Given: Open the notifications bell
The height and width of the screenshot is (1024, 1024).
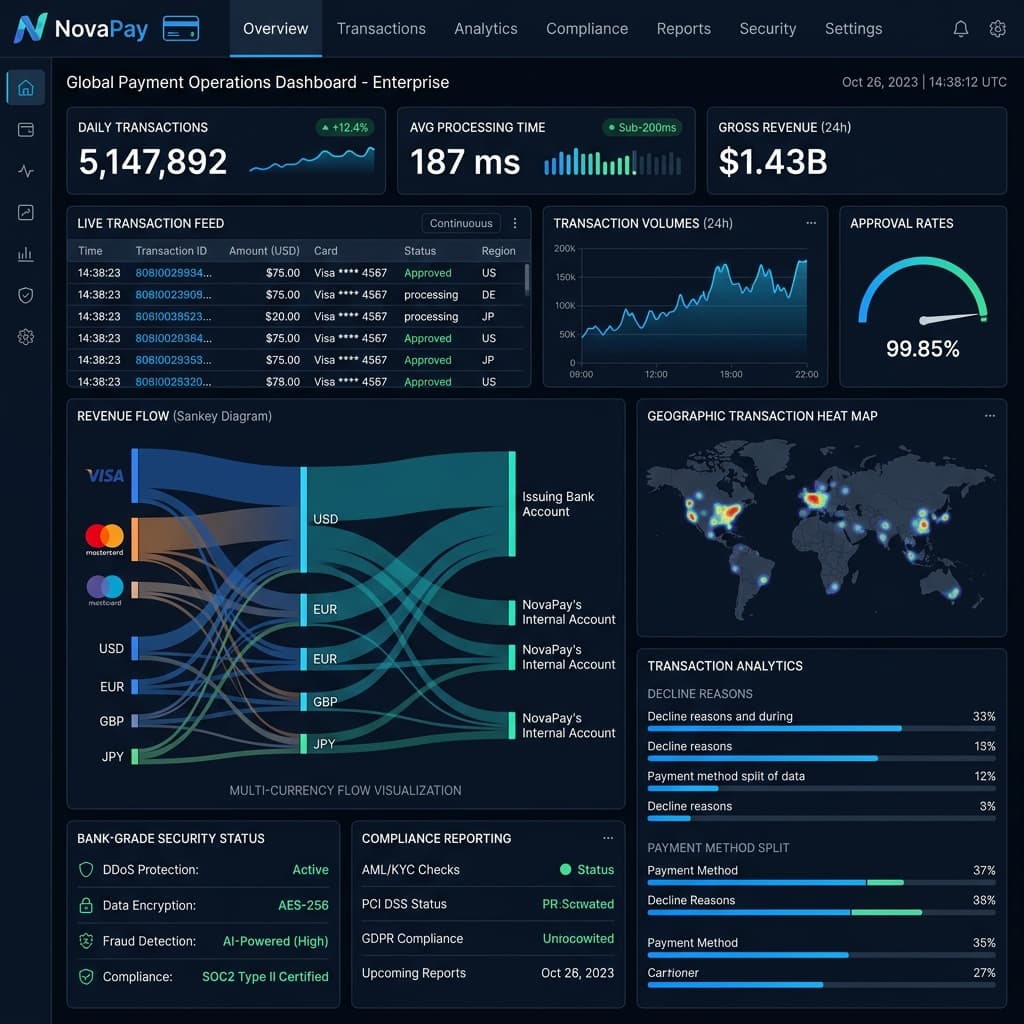Looking at the screenshot, I should (961, 29).
